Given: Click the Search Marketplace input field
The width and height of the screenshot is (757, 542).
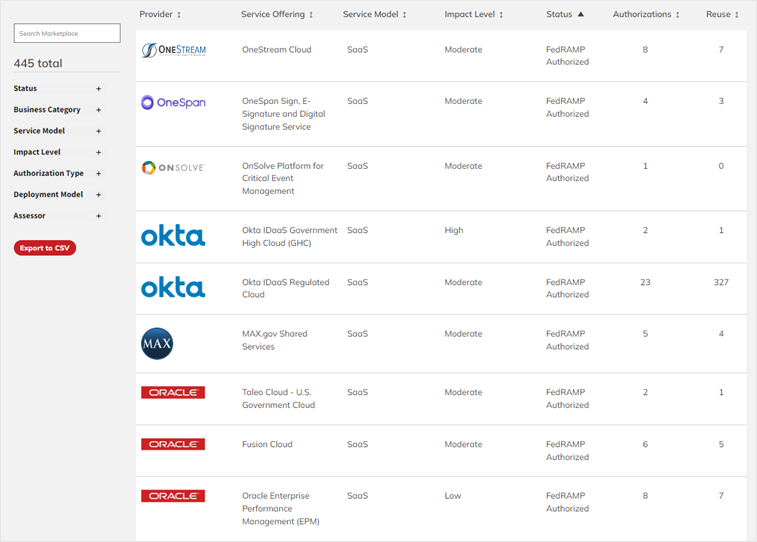Looking at the screenshot, I should tap(67, 34).
